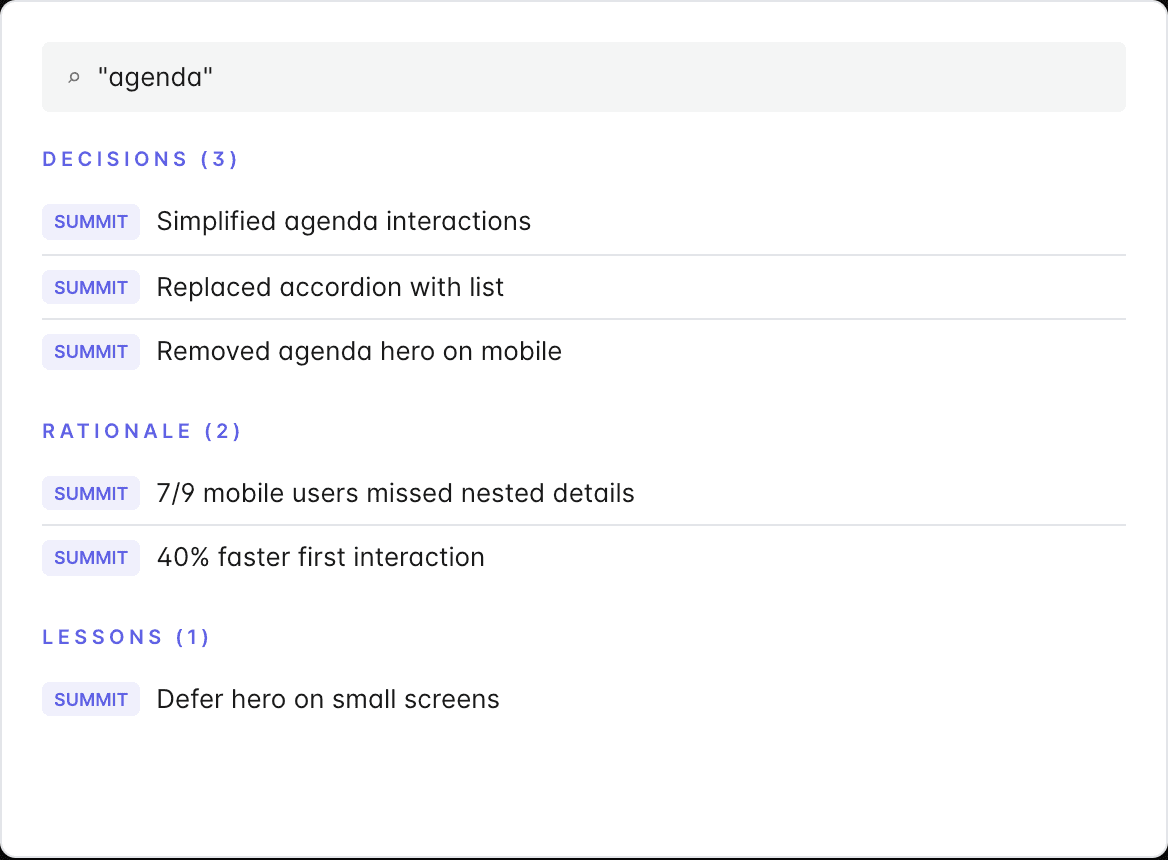Click the count in Decisions heading
1168x860 pixels.
coord(219,159)
